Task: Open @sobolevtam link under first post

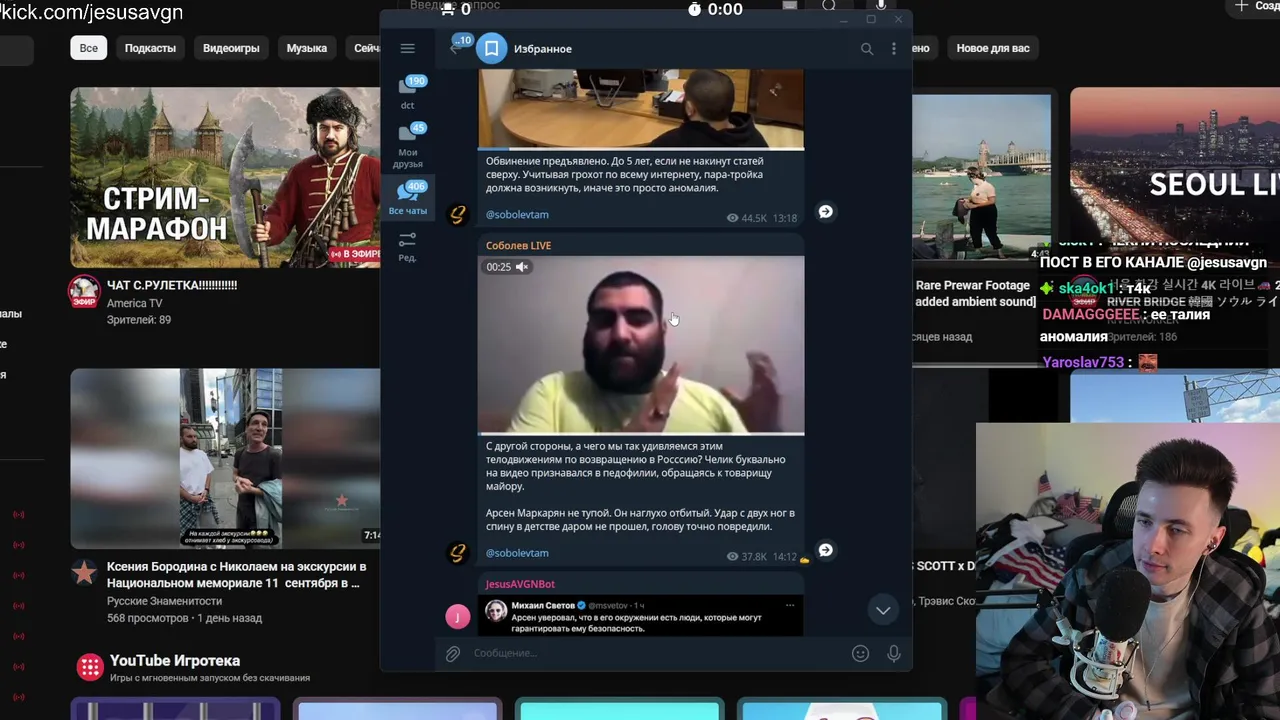Action: (x=517, y=214)
